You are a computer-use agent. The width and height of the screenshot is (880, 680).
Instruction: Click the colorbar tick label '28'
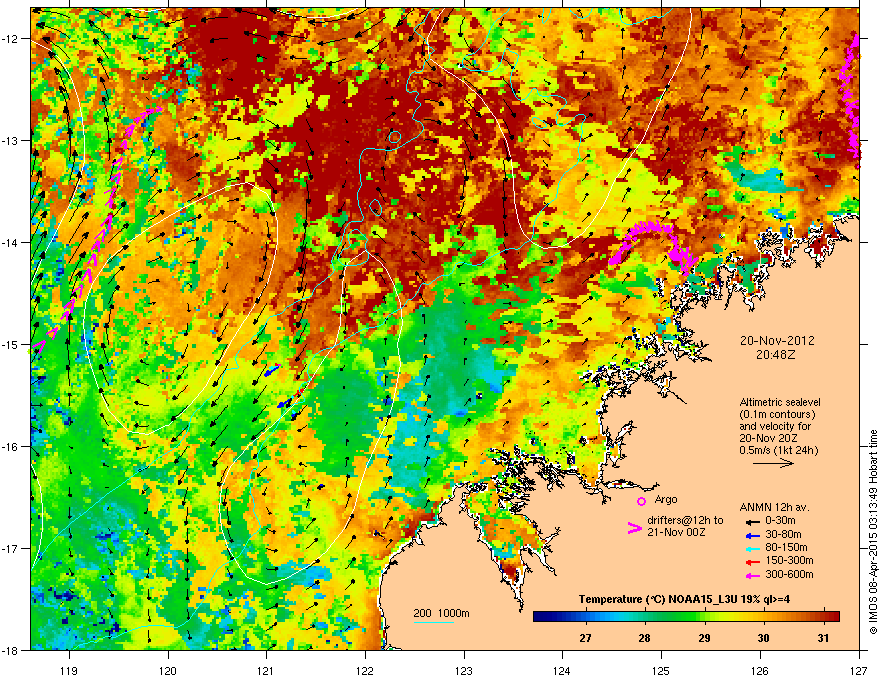(x=644, y=638)
